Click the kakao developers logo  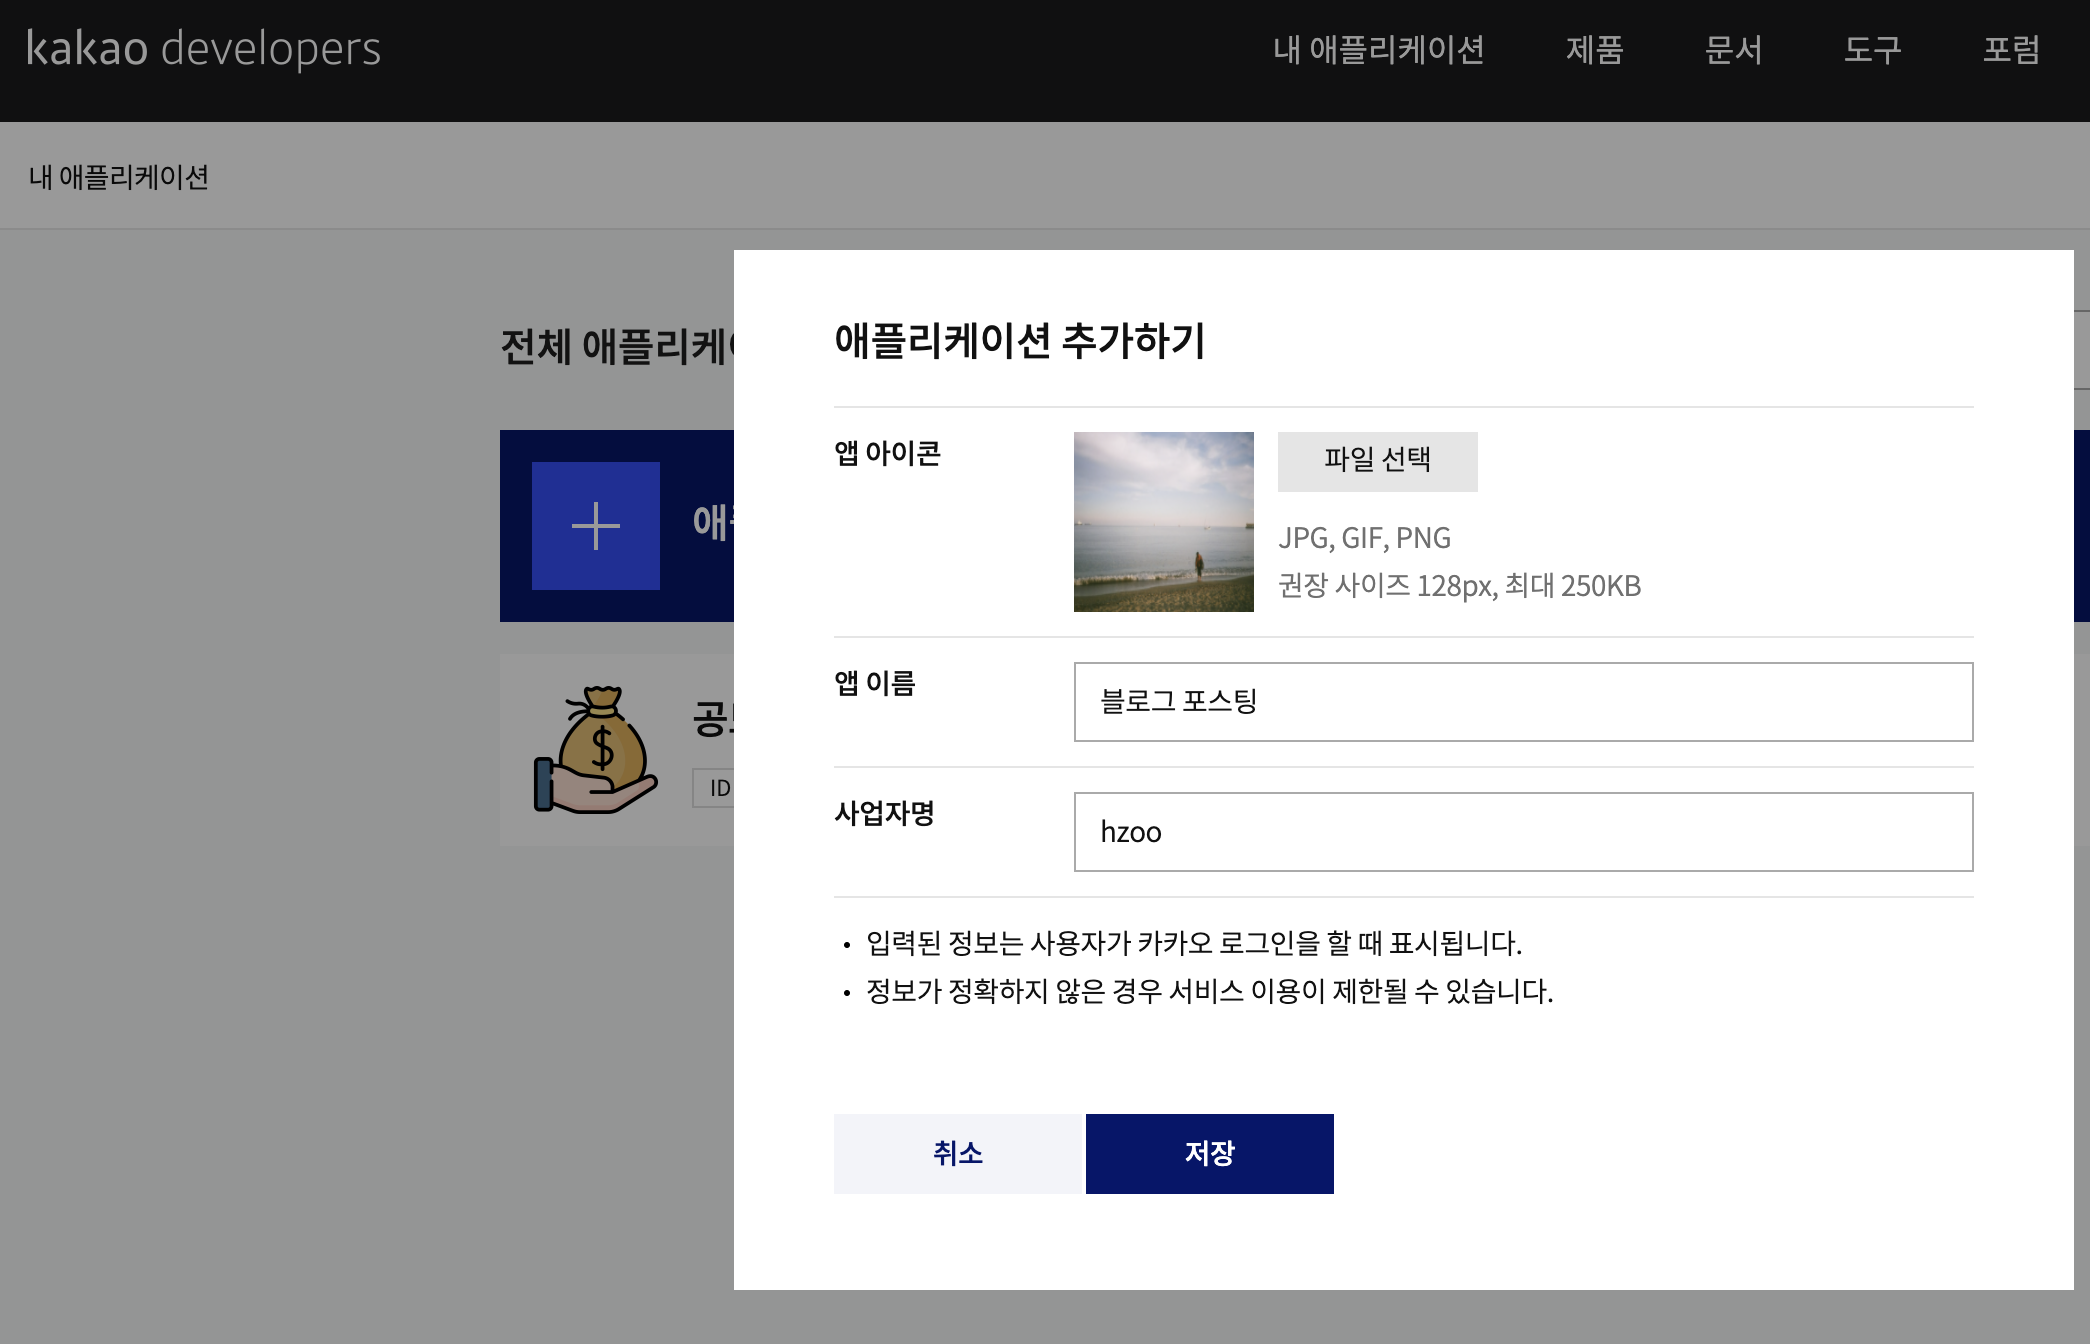pyautogui.click(x=203, y=49)
